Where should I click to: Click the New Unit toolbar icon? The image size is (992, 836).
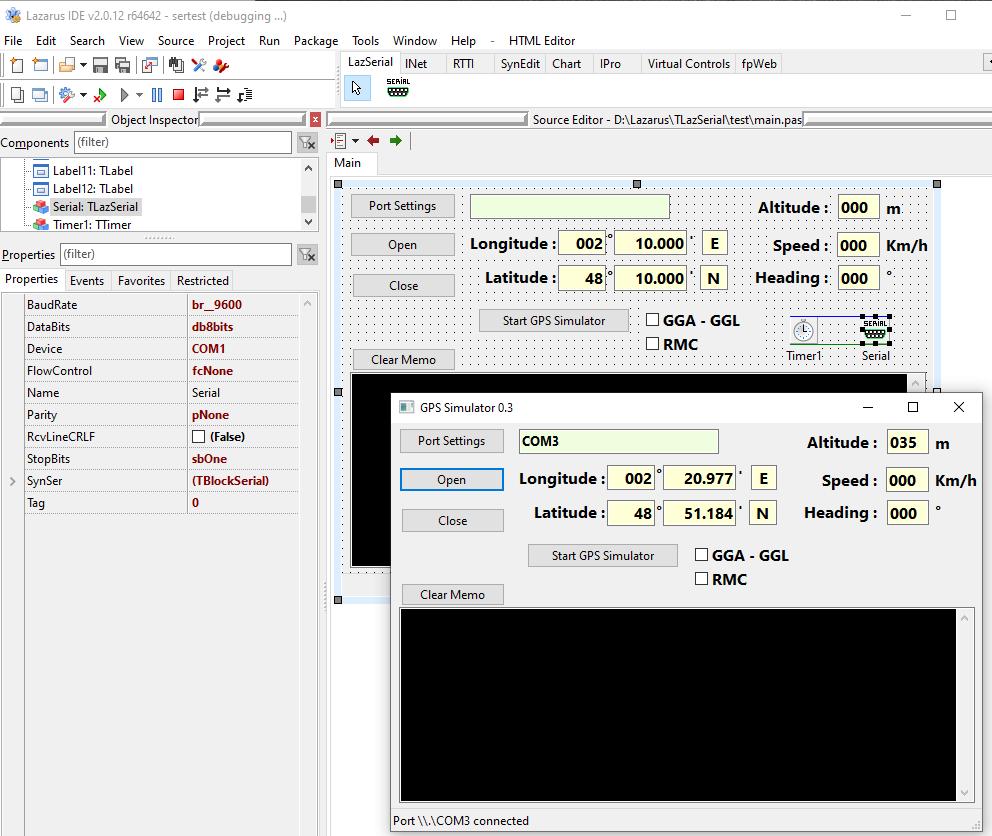(x=17, y=65)
